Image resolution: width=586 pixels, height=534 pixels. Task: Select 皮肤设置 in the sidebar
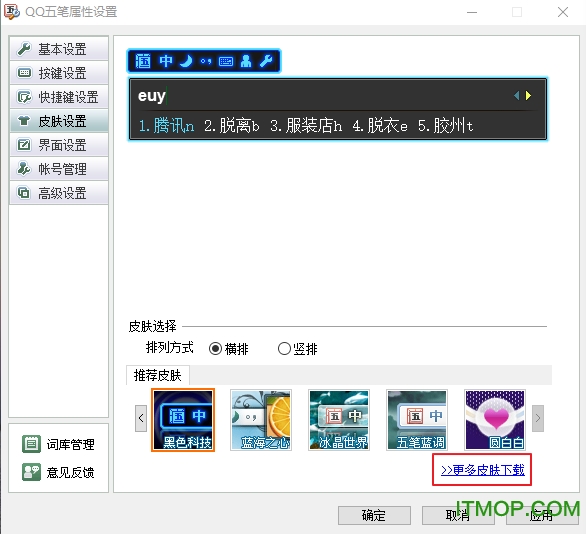pos(59,121)
